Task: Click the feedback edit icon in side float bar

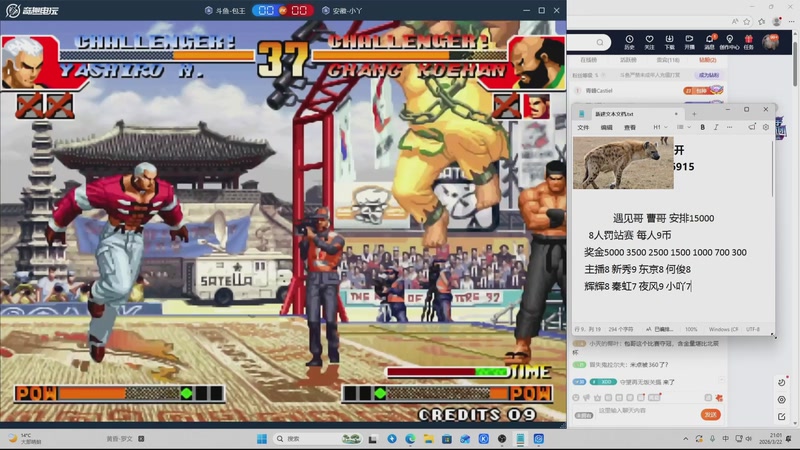Action: click(x=782, y=417)
